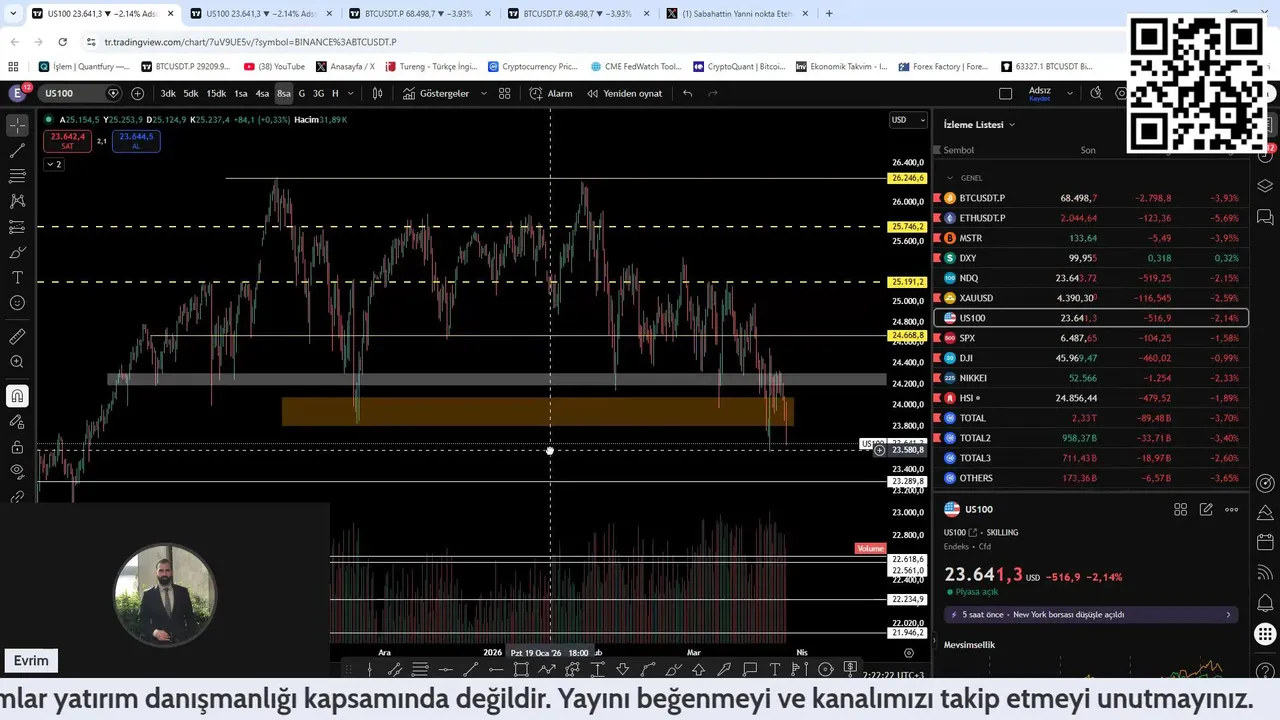Select XAUUSD in the watchlist

click(x=1090, y=298)
